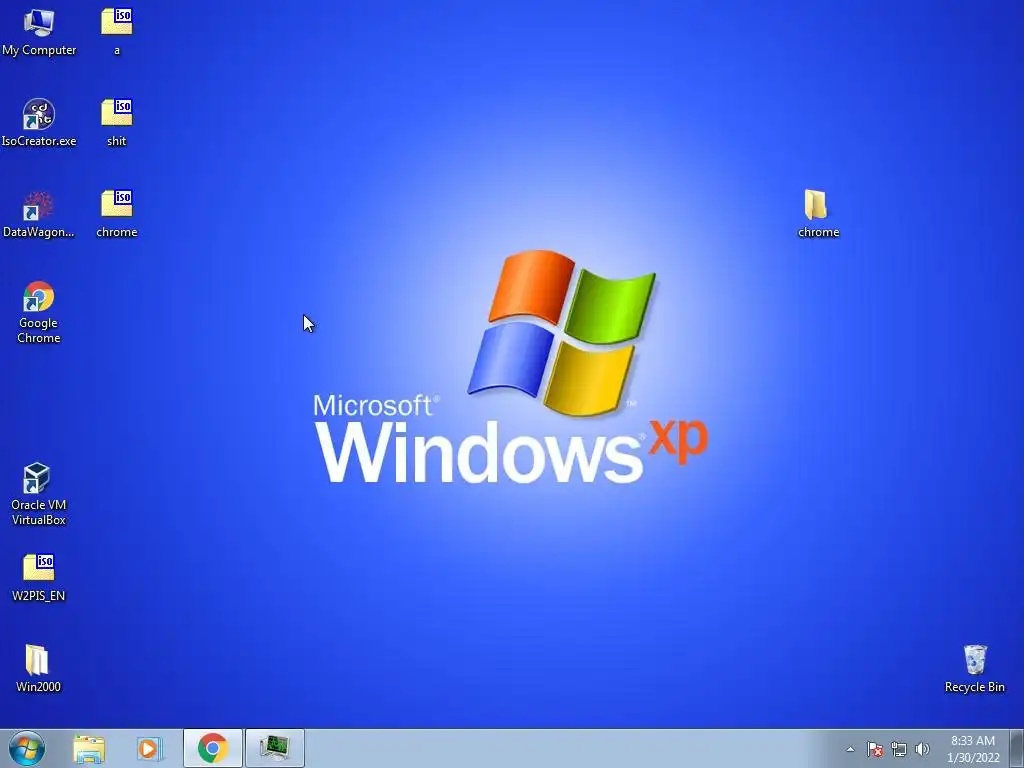Select the chrome folder on the right
The width and height of the screenshot is (1024, 768).
[818, 214]
